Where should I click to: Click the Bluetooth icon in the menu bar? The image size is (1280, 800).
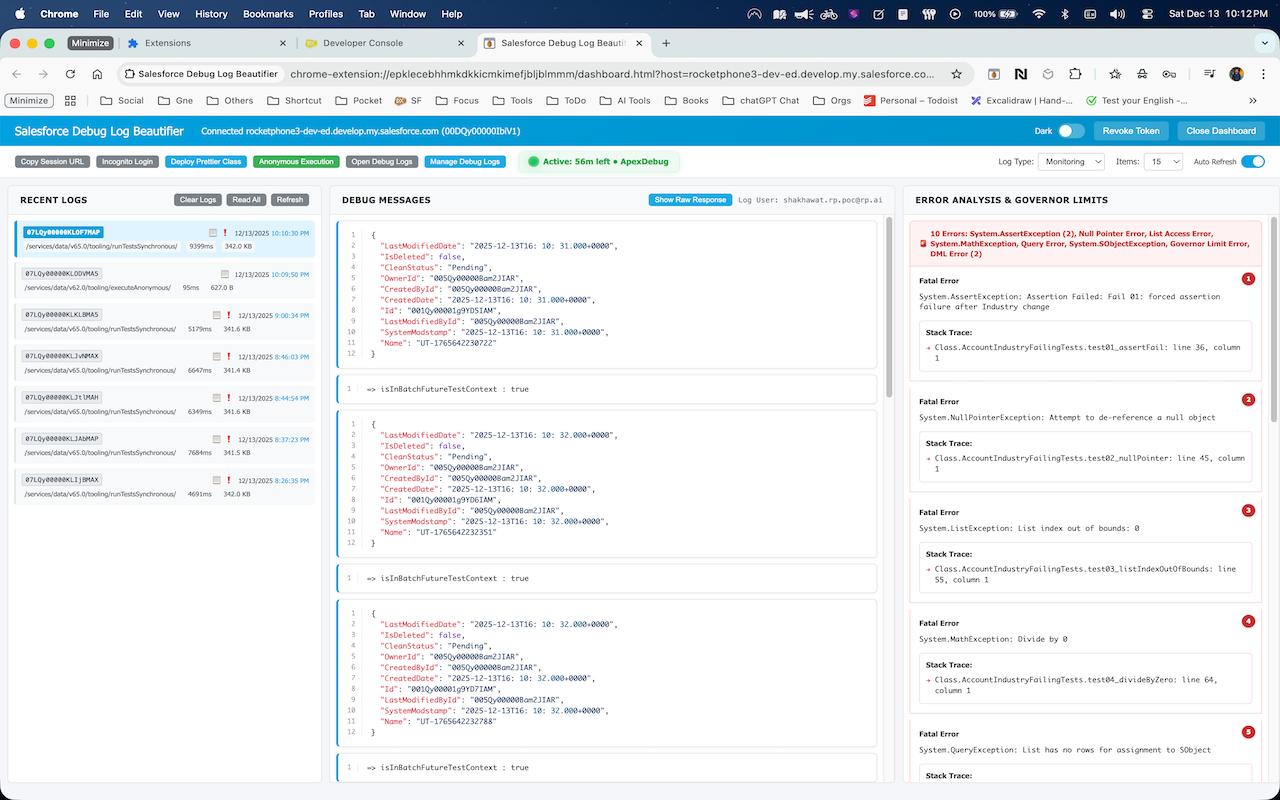[x=1063, y=14]
